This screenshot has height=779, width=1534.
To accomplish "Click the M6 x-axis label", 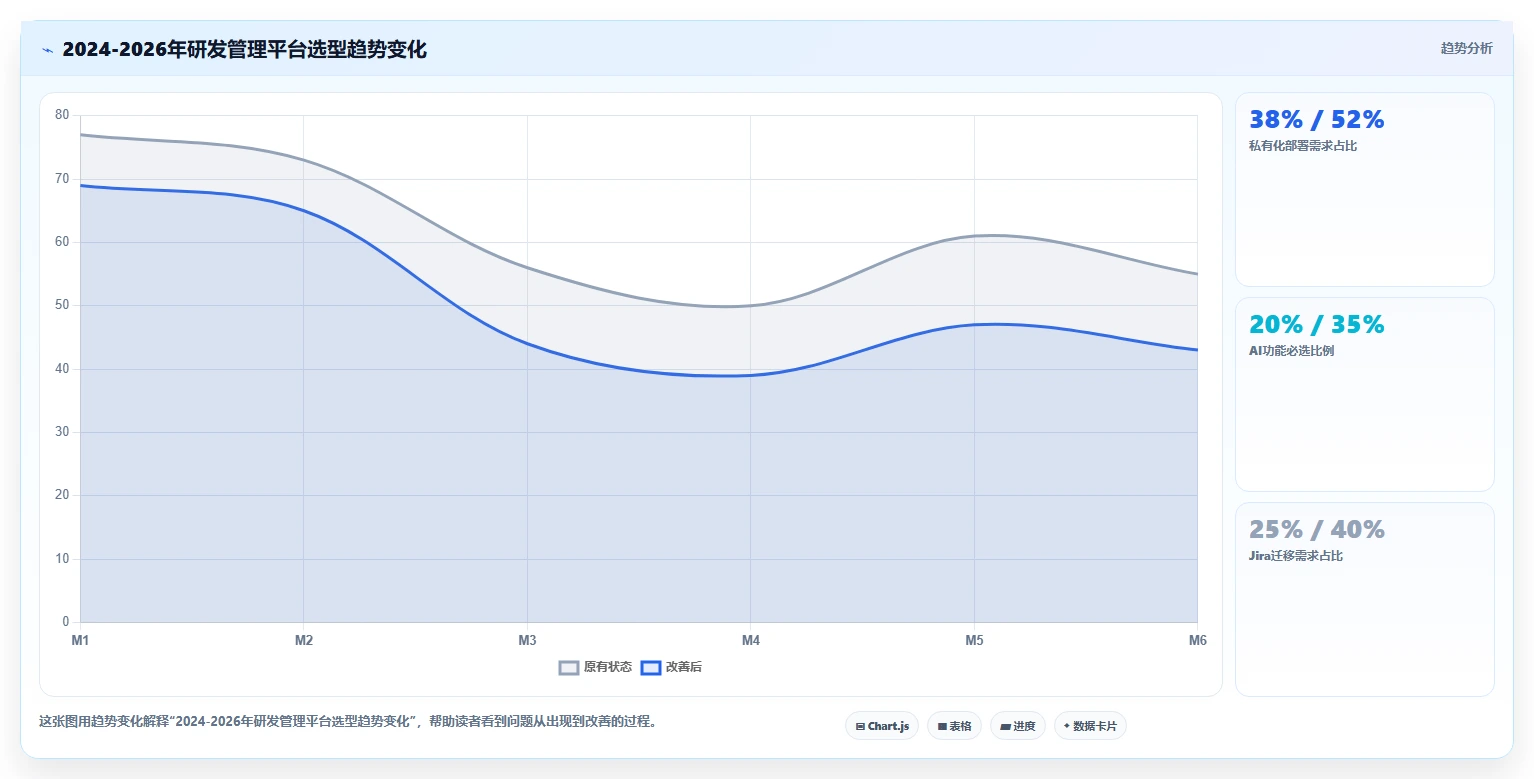I will [x=1197, y=641].
